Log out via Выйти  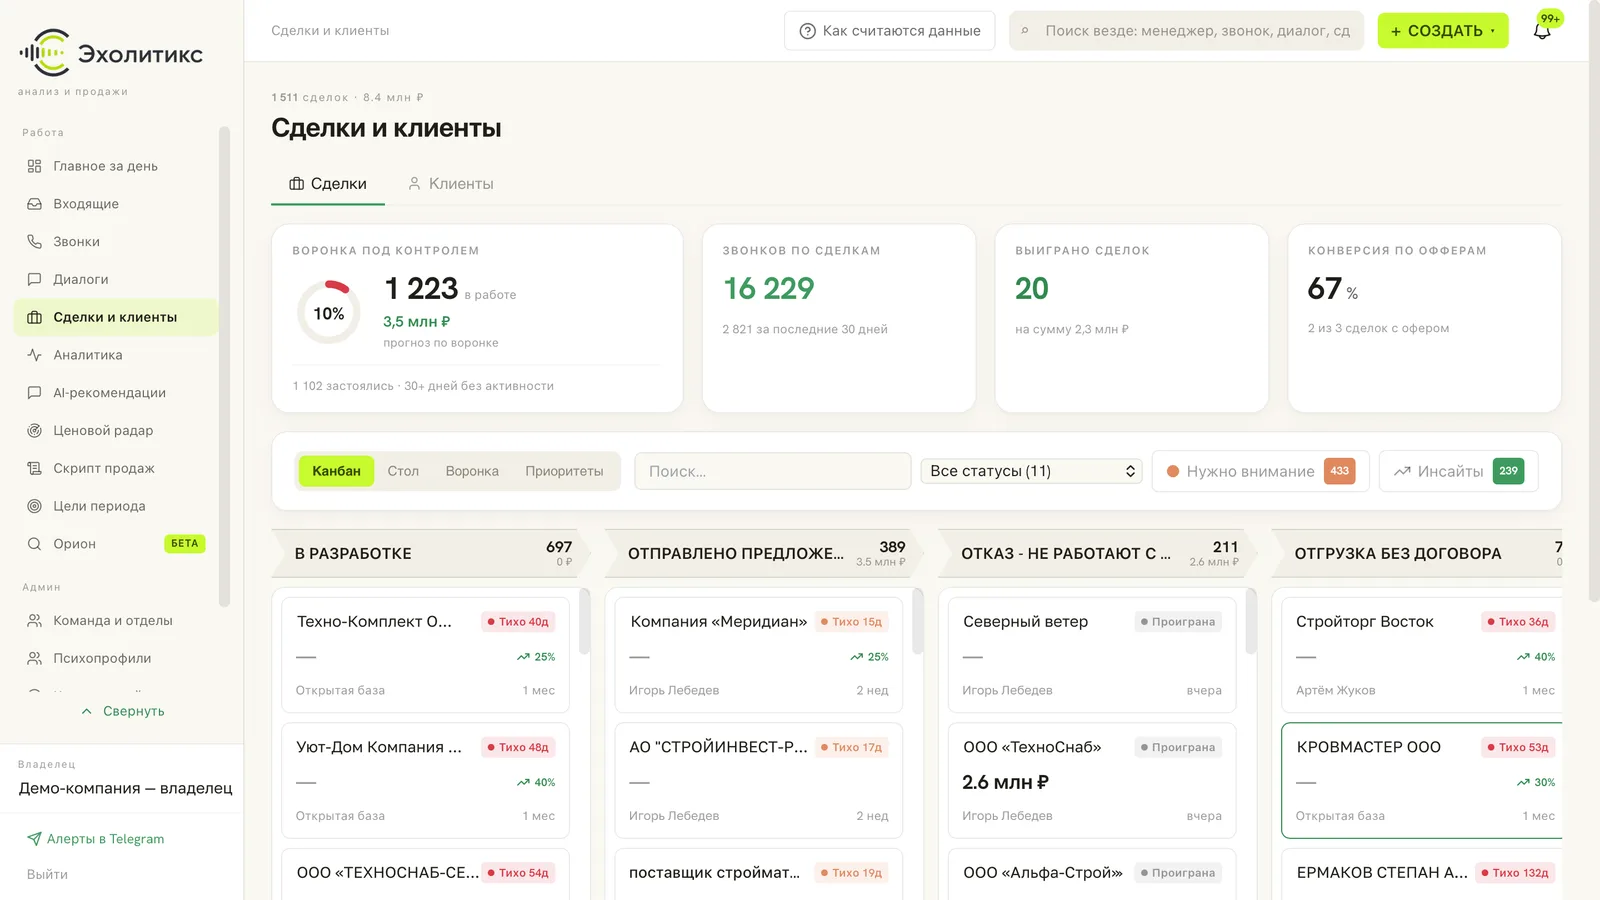point(47,874)
